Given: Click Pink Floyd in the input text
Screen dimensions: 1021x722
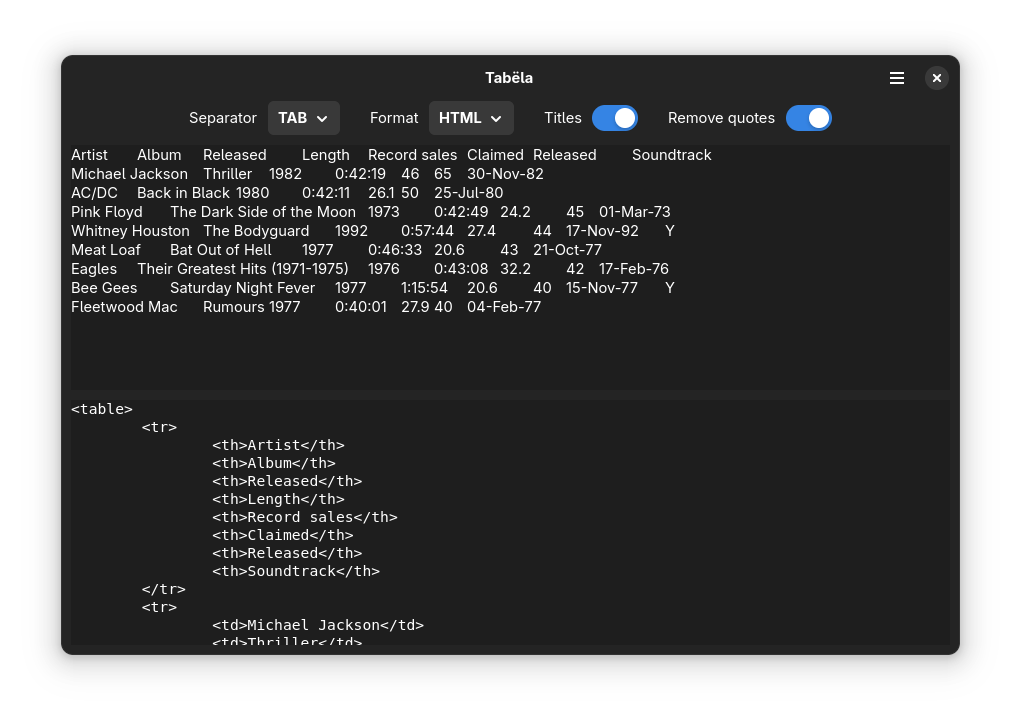Looking at the screenshot, I should coord(107,212).
